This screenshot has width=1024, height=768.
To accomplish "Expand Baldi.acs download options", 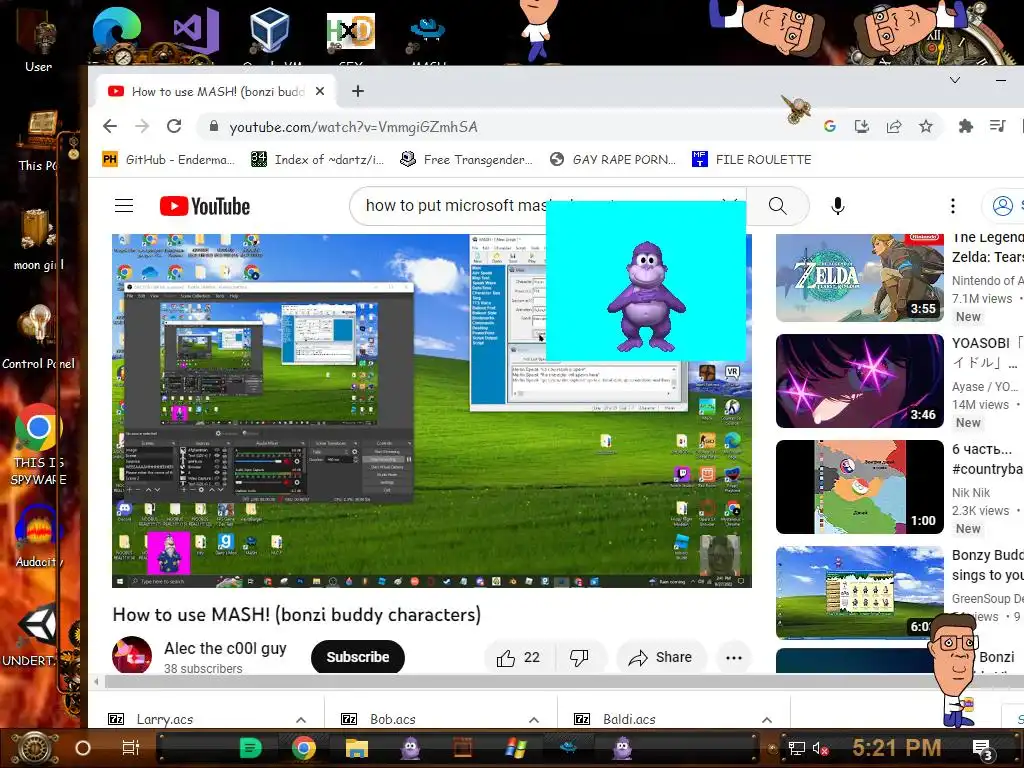I will [767, 720].
